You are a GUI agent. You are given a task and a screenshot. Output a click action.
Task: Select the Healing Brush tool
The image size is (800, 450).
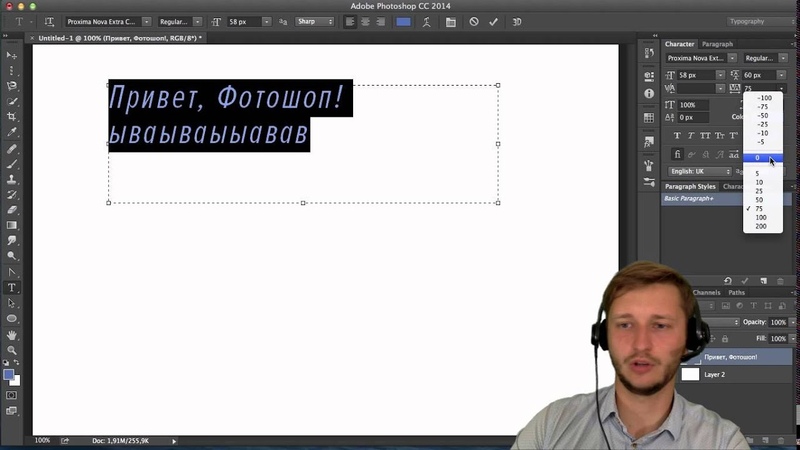(x=12, y=149)
